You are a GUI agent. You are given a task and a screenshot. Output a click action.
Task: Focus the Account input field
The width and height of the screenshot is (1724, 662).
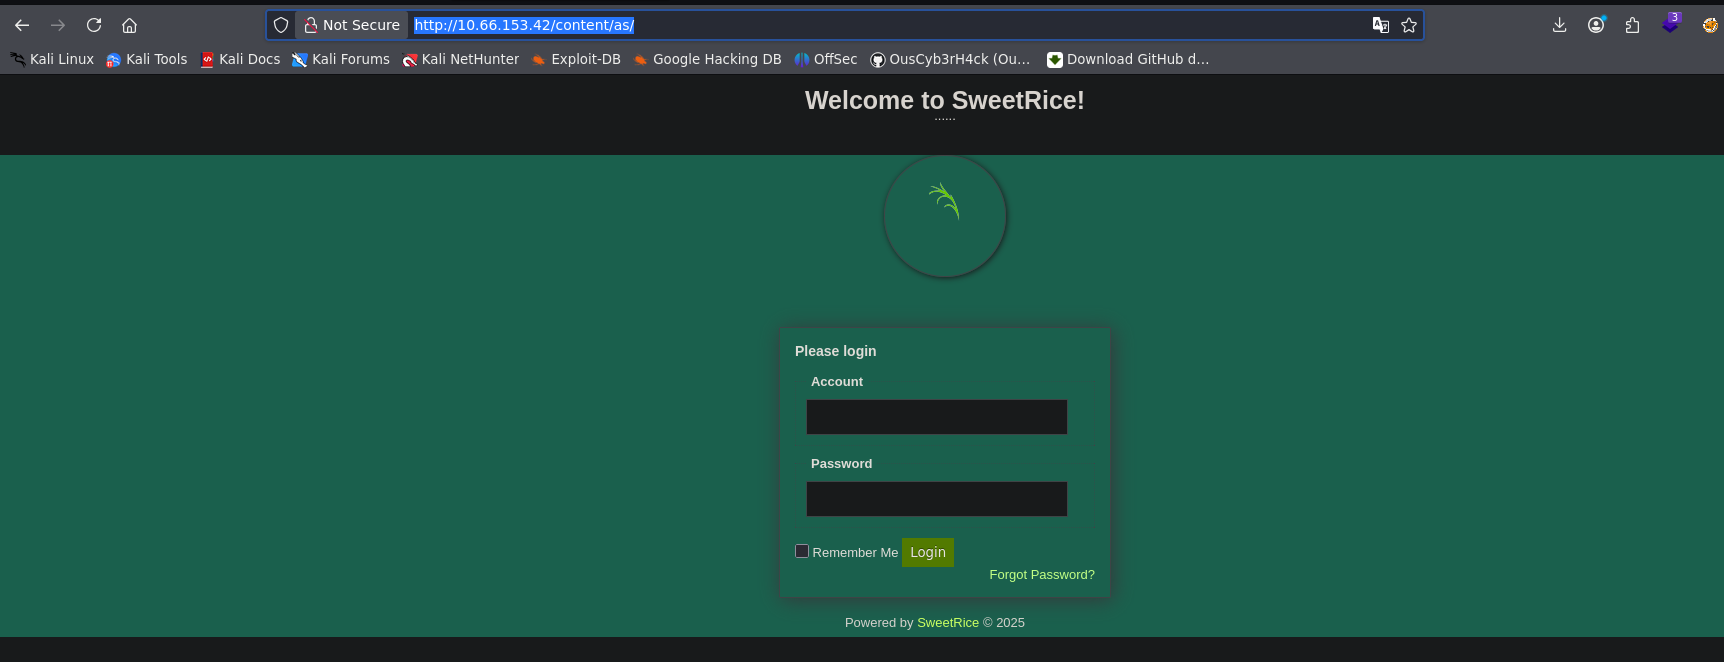click(937, 417)
